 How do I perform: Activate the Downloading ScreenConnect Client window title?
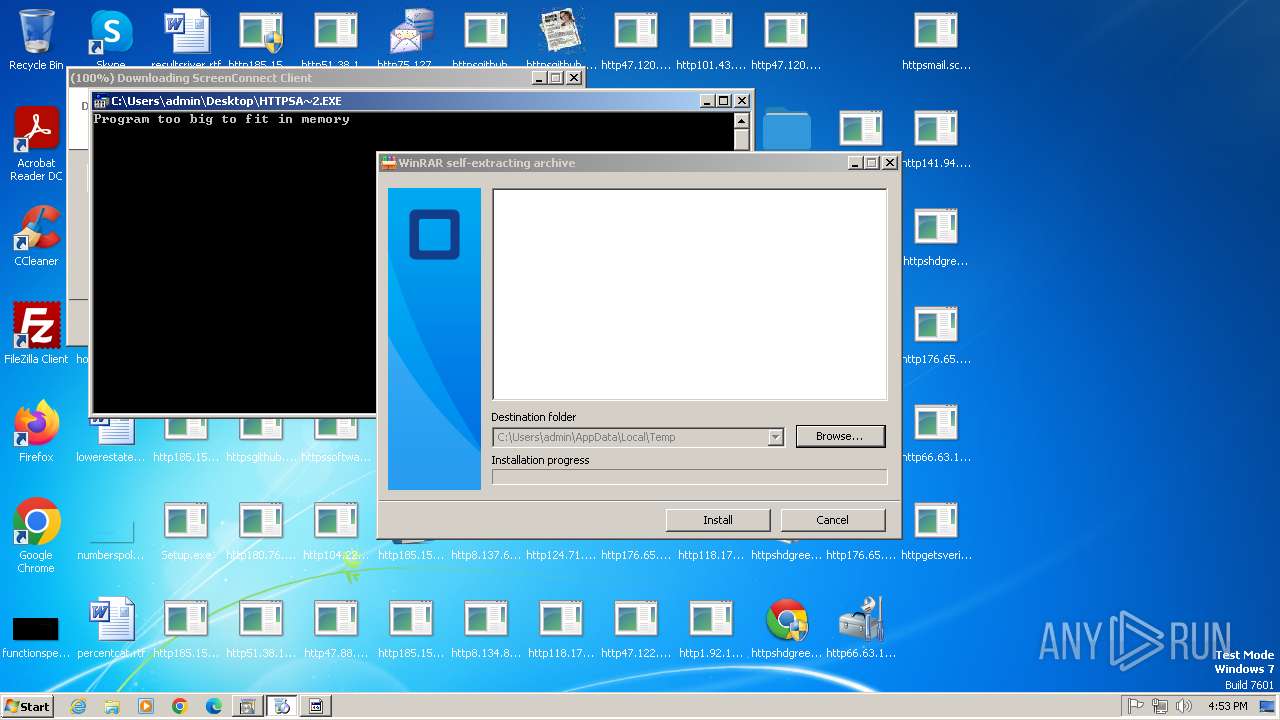191,78
